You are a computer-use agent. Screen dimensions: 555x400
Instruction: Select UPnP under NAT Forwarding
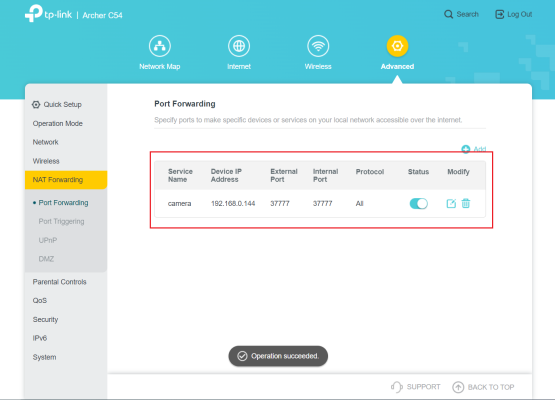tap(48, 240)
